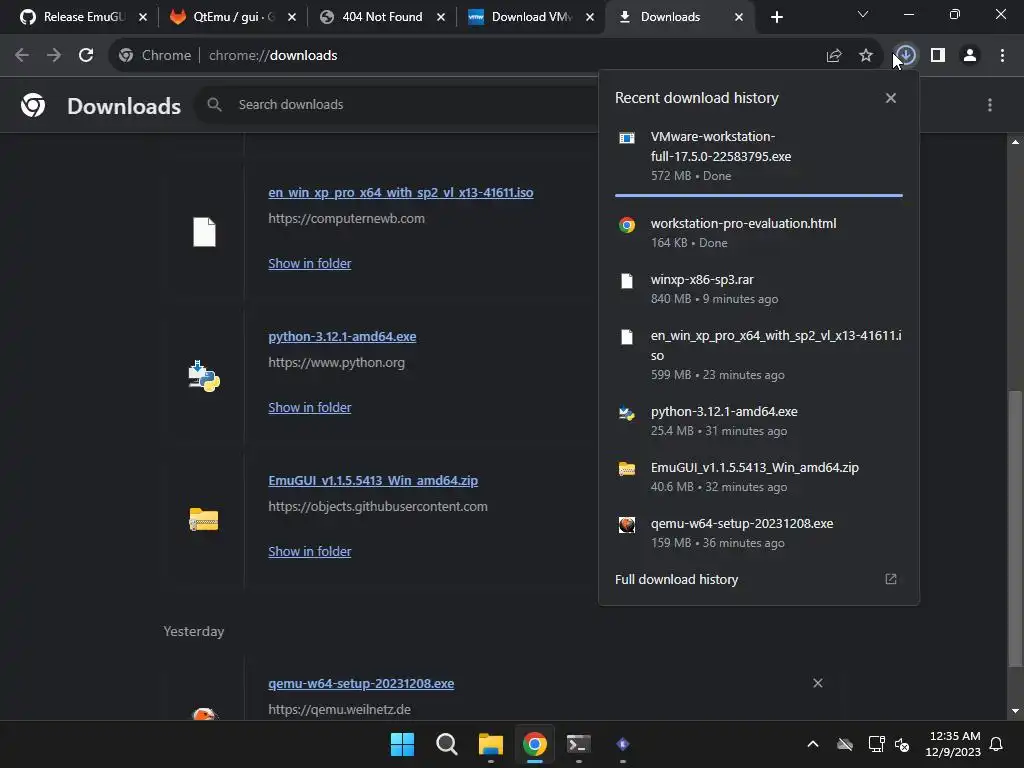Open the Chrome three-dot menu
The width and height of the screenshot is (1024, 768).
(x=1002, y=56)
